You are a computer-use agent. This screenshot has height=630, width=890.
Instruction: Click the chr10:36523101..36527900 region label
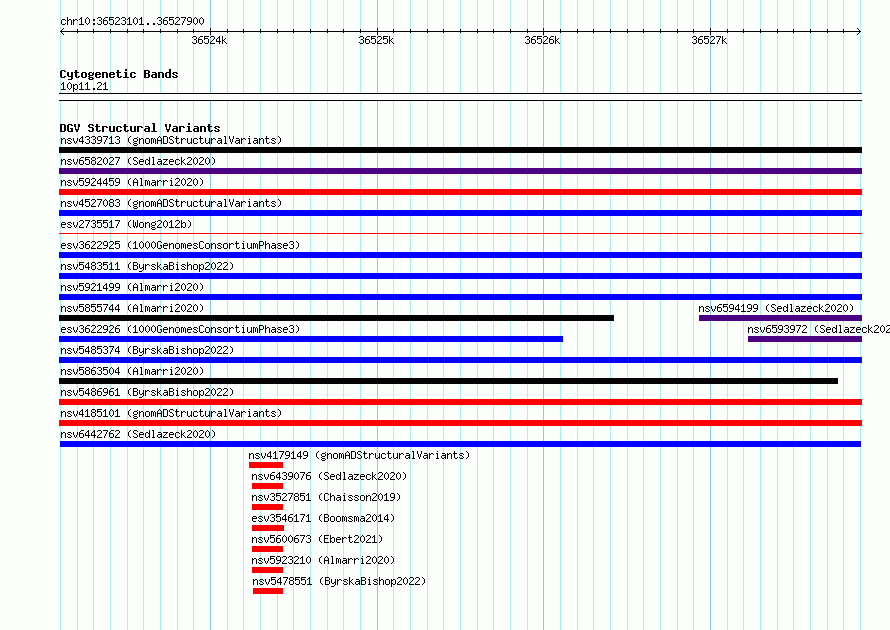pyautogui.click(x=132, y=22)
